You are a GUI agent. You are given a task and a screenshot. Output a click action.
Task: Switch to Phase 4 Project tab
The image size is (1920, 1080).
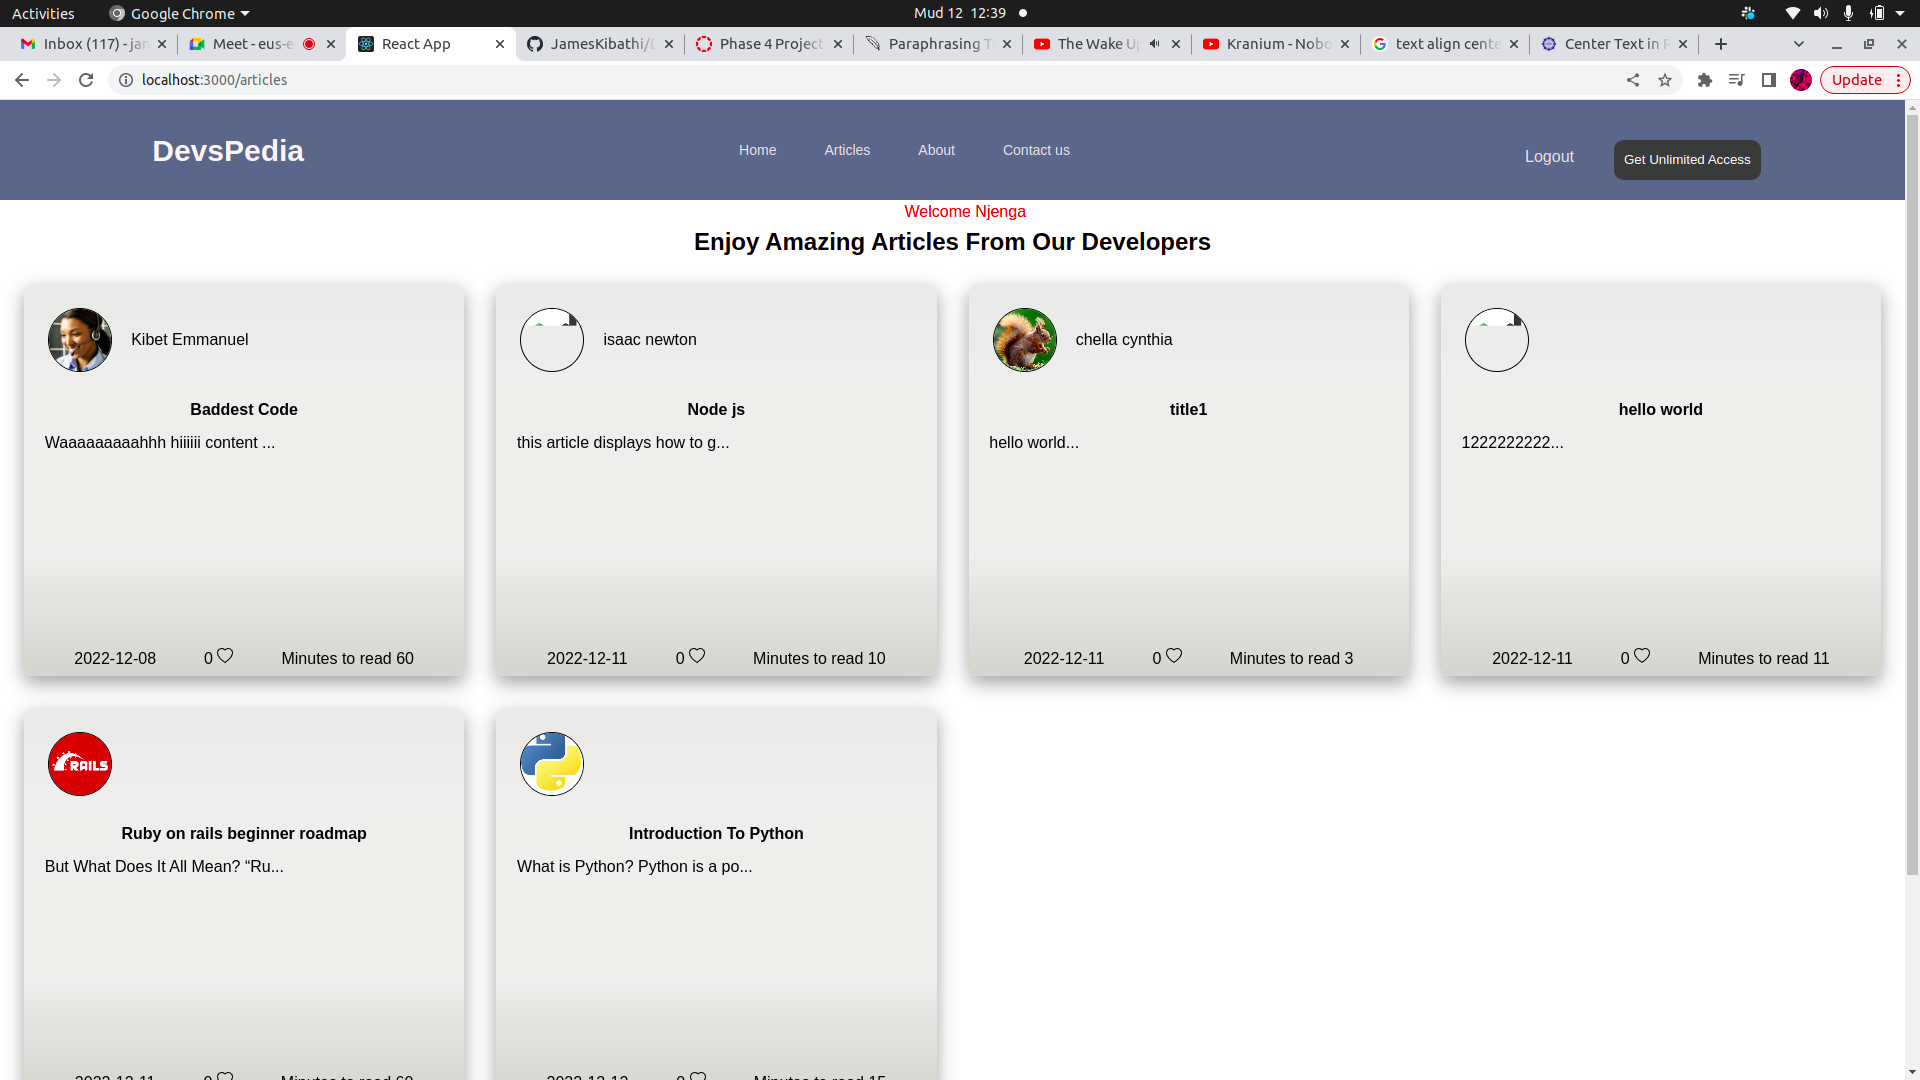click(770, 44)
